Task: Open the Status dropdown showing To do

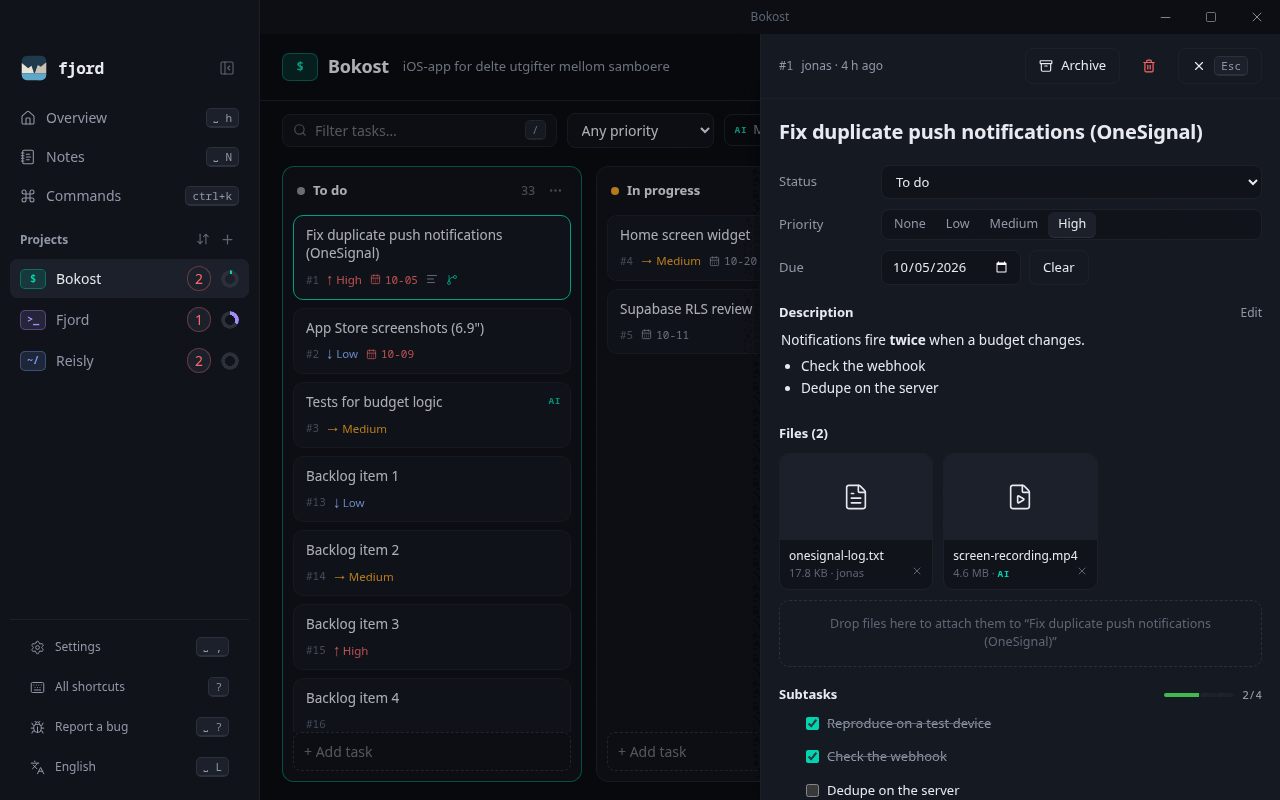Action: (1071, 182)
